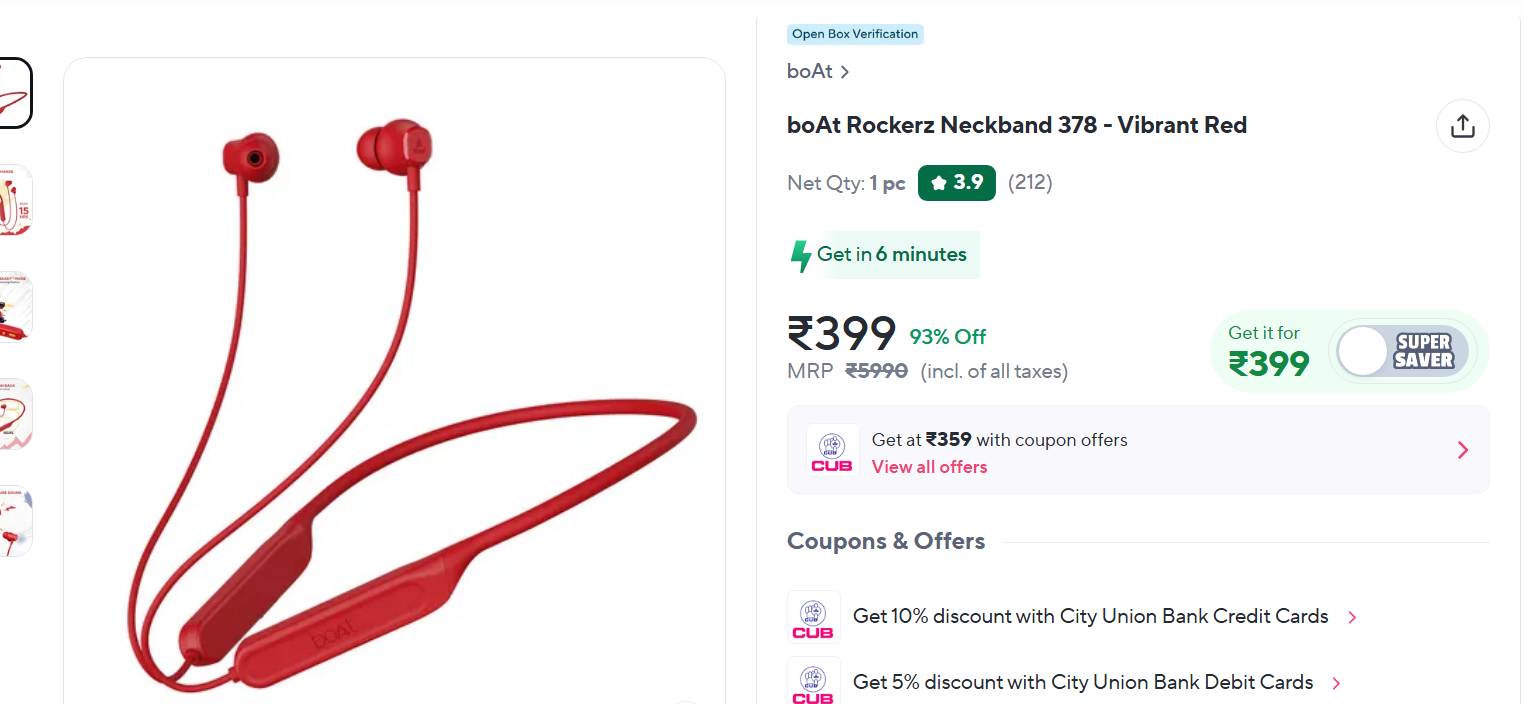Select the first product thumbnail

pos(14,93)
